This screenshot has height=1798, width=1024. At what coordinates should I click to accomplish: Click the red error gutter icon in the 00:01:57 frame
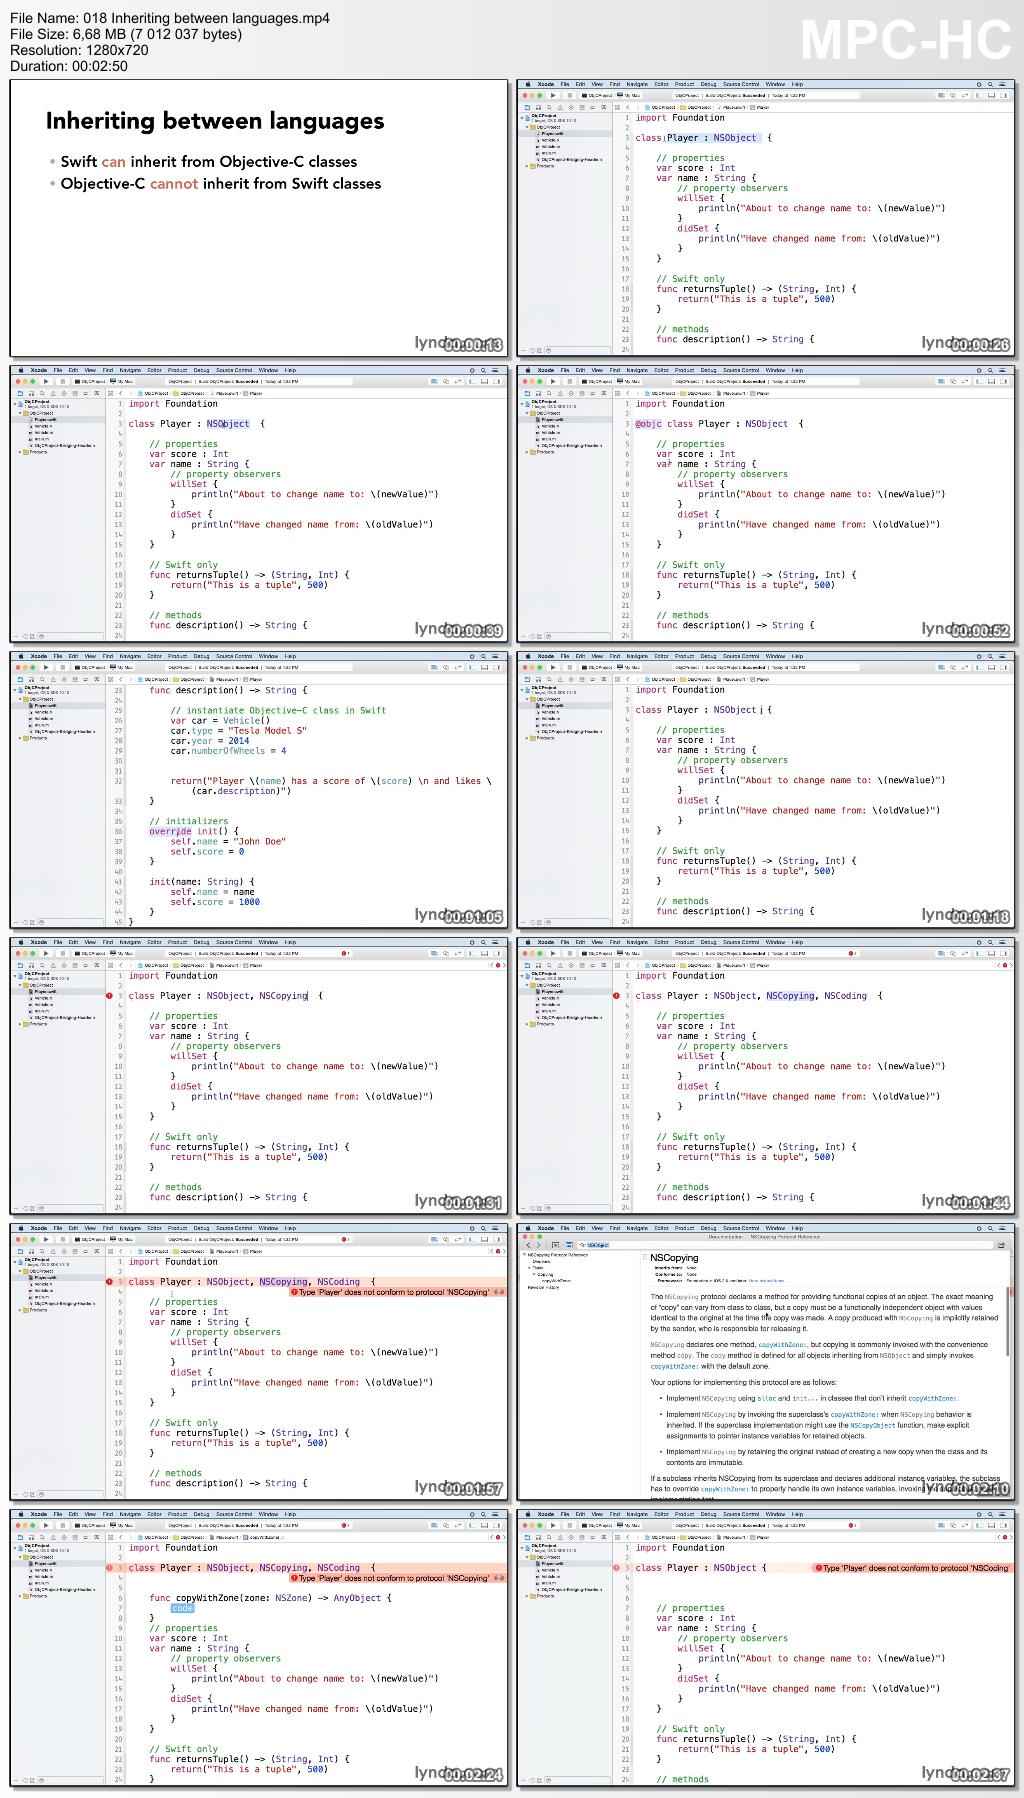tap(110, 1282)
